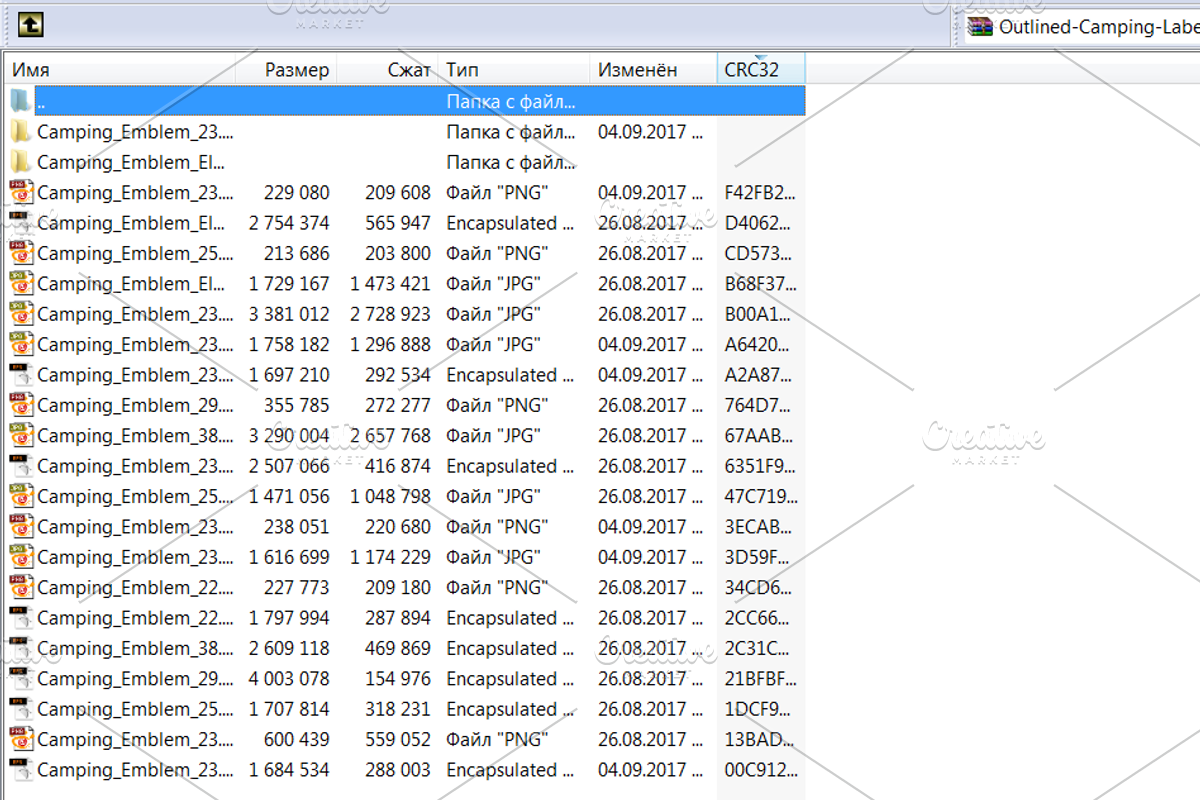
Task: Click the CRC32 value 00C912...
Action: (x=760, y=770)
